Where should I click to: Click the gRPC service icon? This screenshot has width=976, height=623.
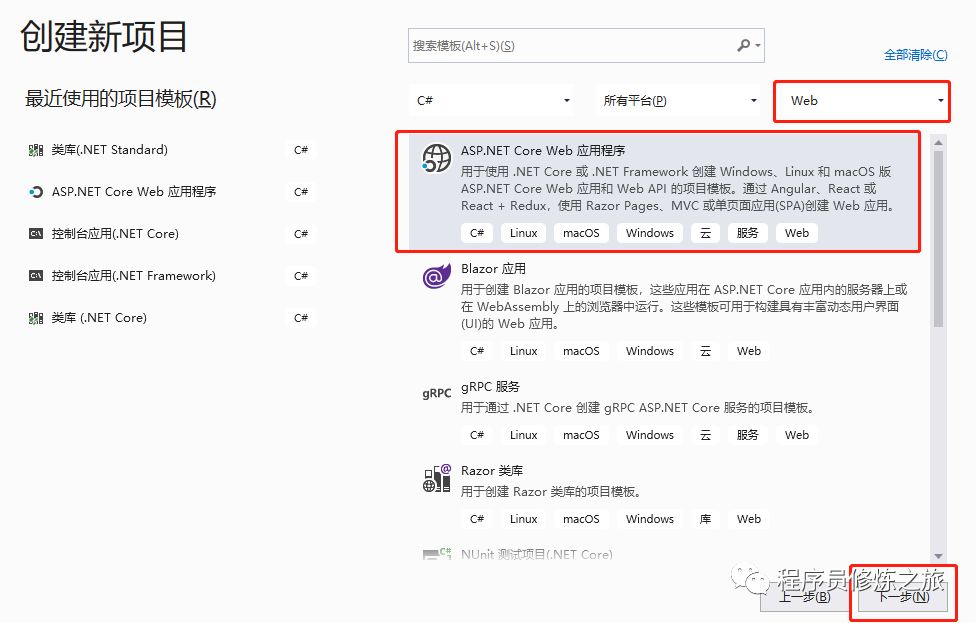pos(436,393)
